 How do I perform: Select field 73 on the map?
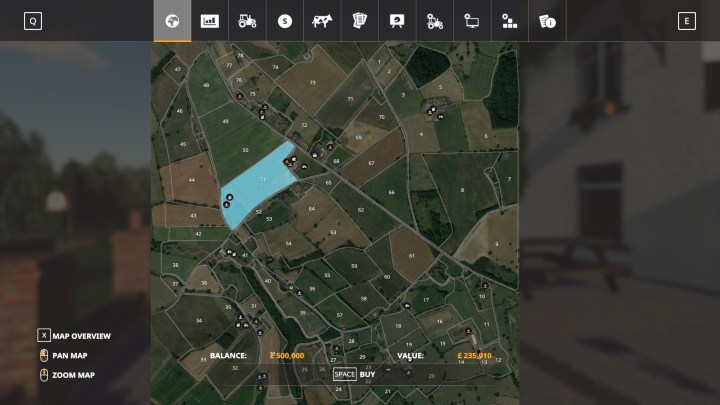[x=313, y=82]
